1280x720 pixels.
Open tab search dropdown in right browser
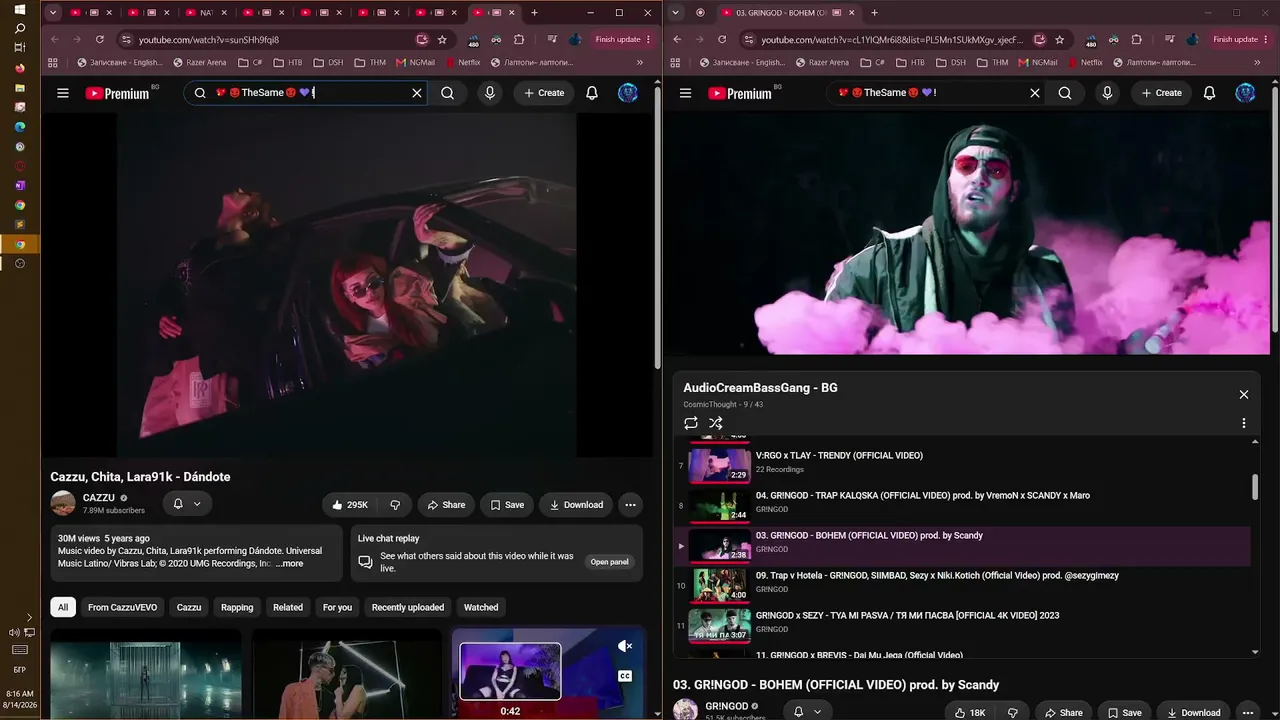click(x=676, y=13)
